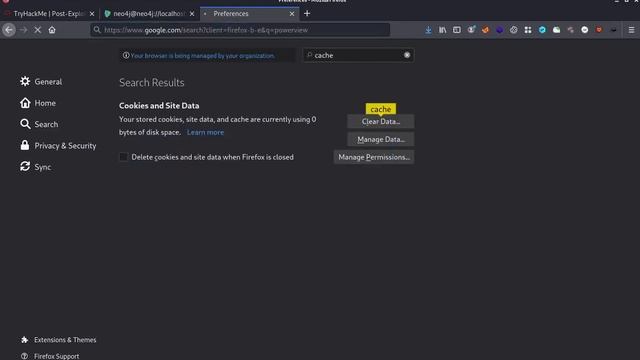Image resolution: width=640 pixels, height=360 pixels.
Task: Click the red shield extension icon
Action: pyautogui.click(x=599, y=30)
